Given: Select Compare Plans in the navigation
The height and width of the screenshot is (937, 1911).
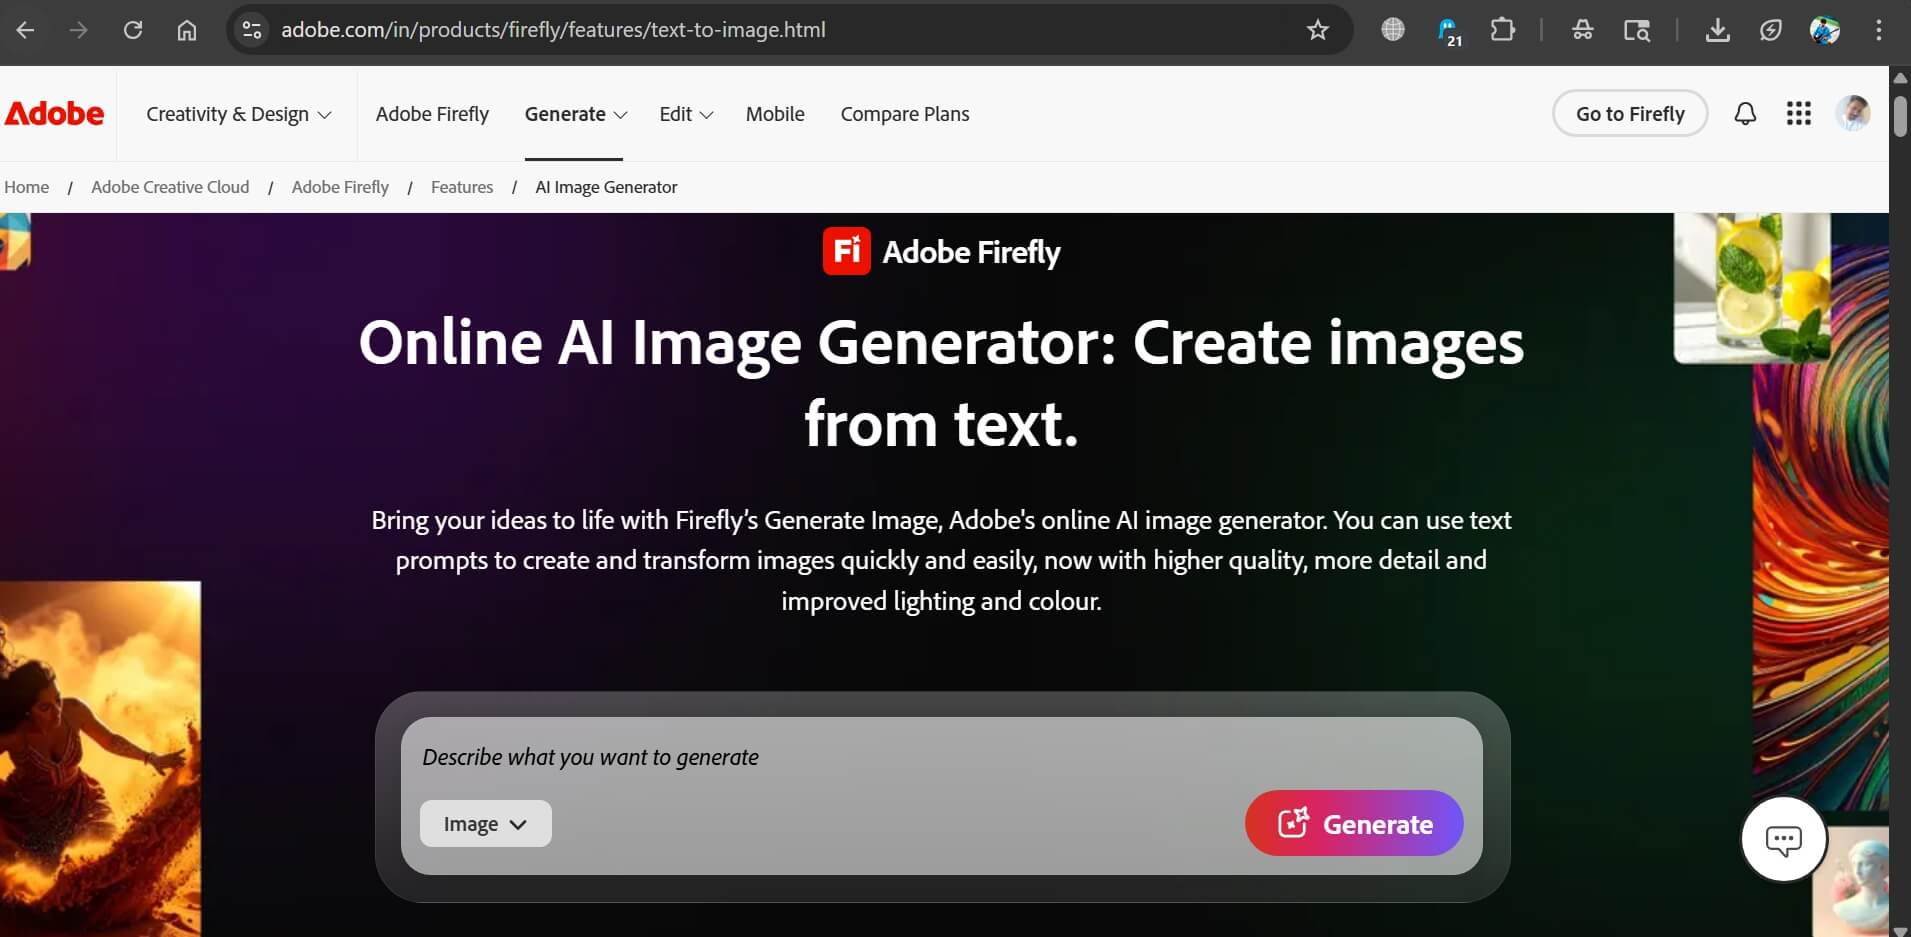Looking at the screenshot, I should 904,114.
